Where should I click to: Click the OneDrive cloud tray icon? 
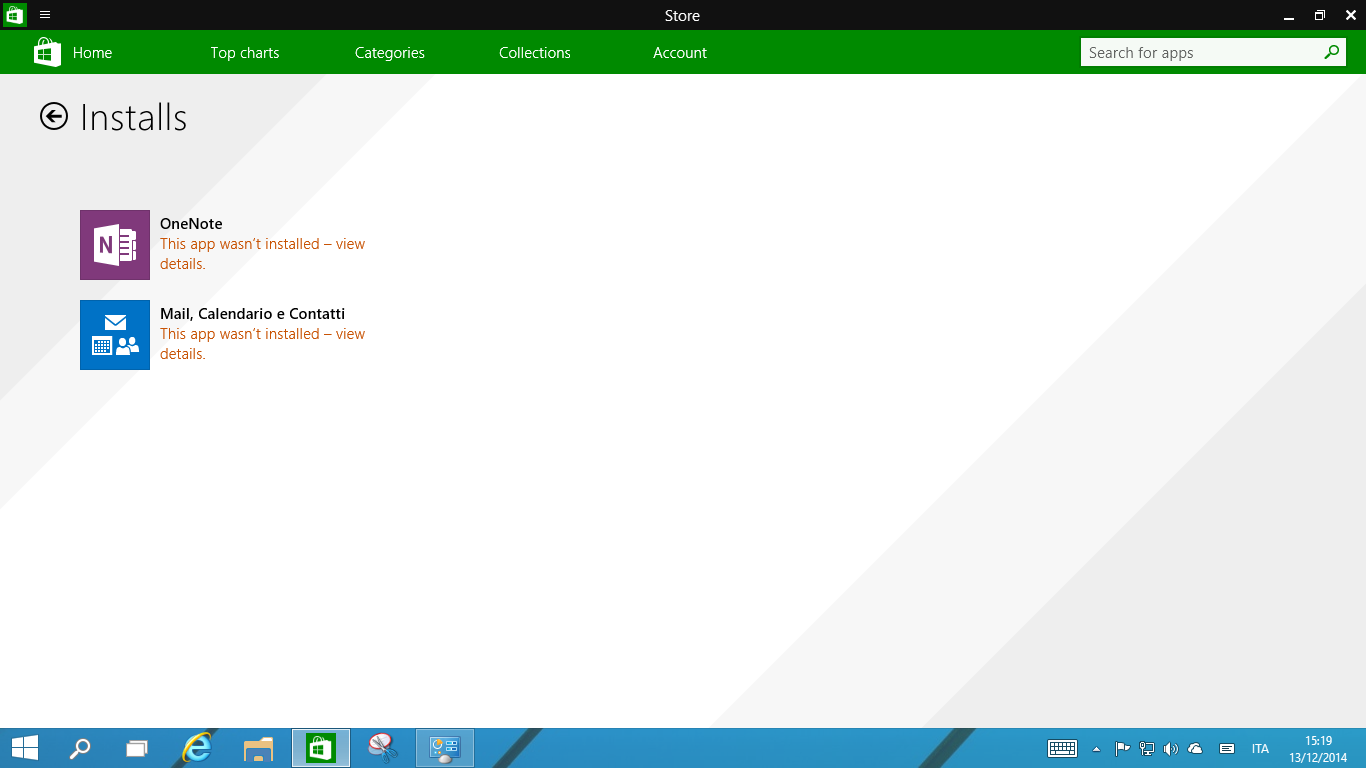(x=1195, y=748)
